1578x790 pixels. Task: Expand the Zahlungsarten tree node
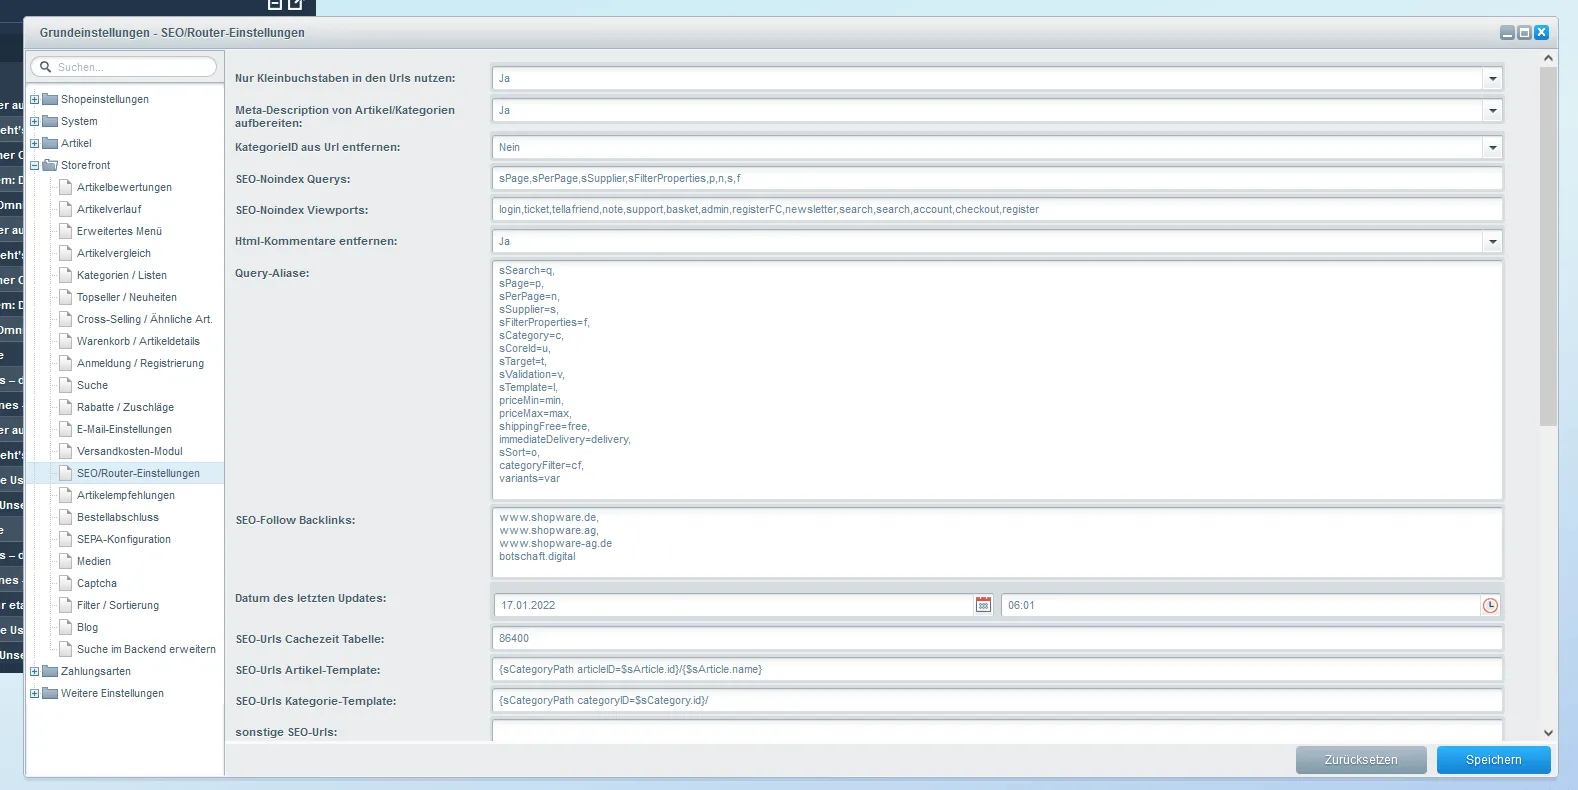click(35, 671)
